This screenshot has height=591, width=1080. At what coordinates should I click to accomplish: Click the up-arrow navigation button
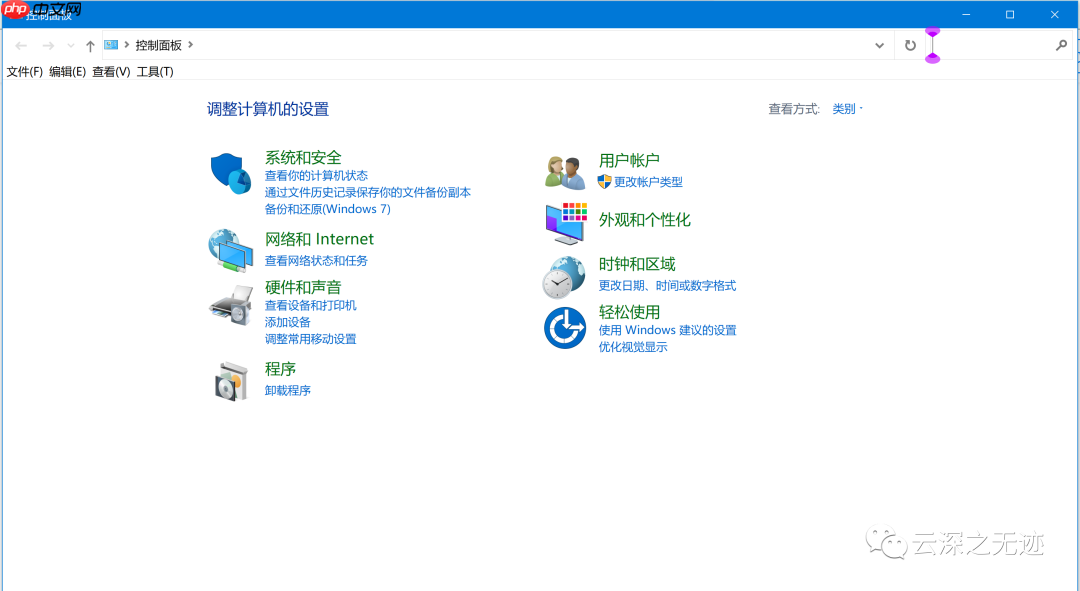coord(89,45)
